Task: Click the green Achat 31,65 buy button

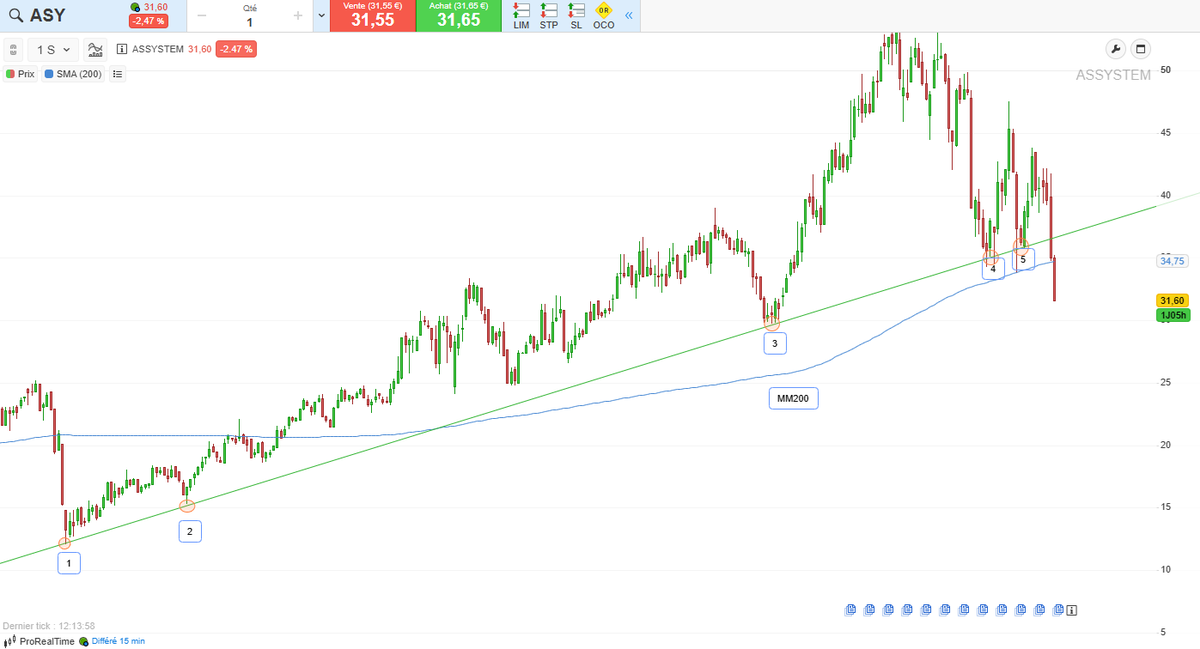Action: (458, 15)
